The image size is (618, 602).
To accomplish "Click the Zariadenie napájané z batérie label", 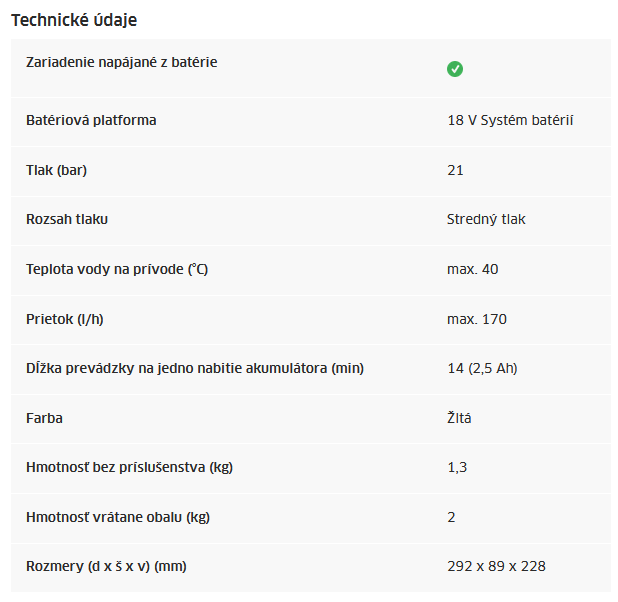I will point(121,62).
